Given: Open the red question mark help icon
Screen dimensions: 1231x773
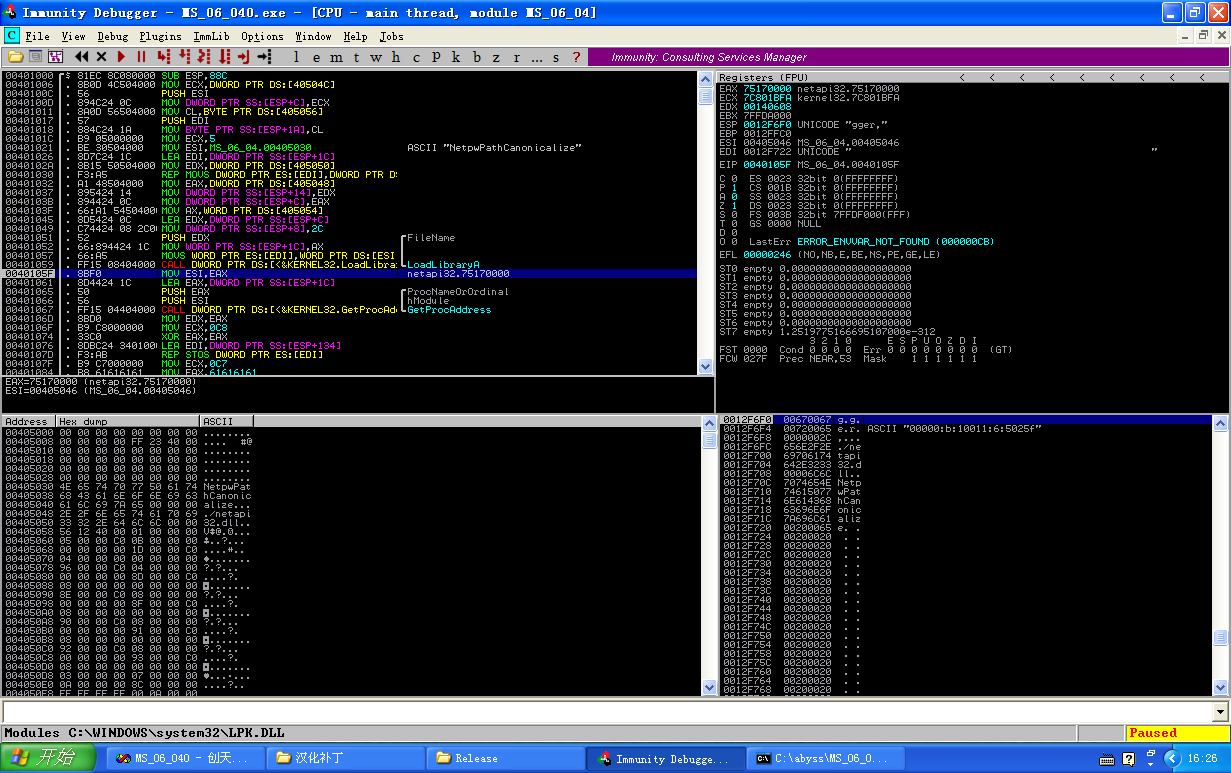Looking at the screenshot, I should (575, 57).
